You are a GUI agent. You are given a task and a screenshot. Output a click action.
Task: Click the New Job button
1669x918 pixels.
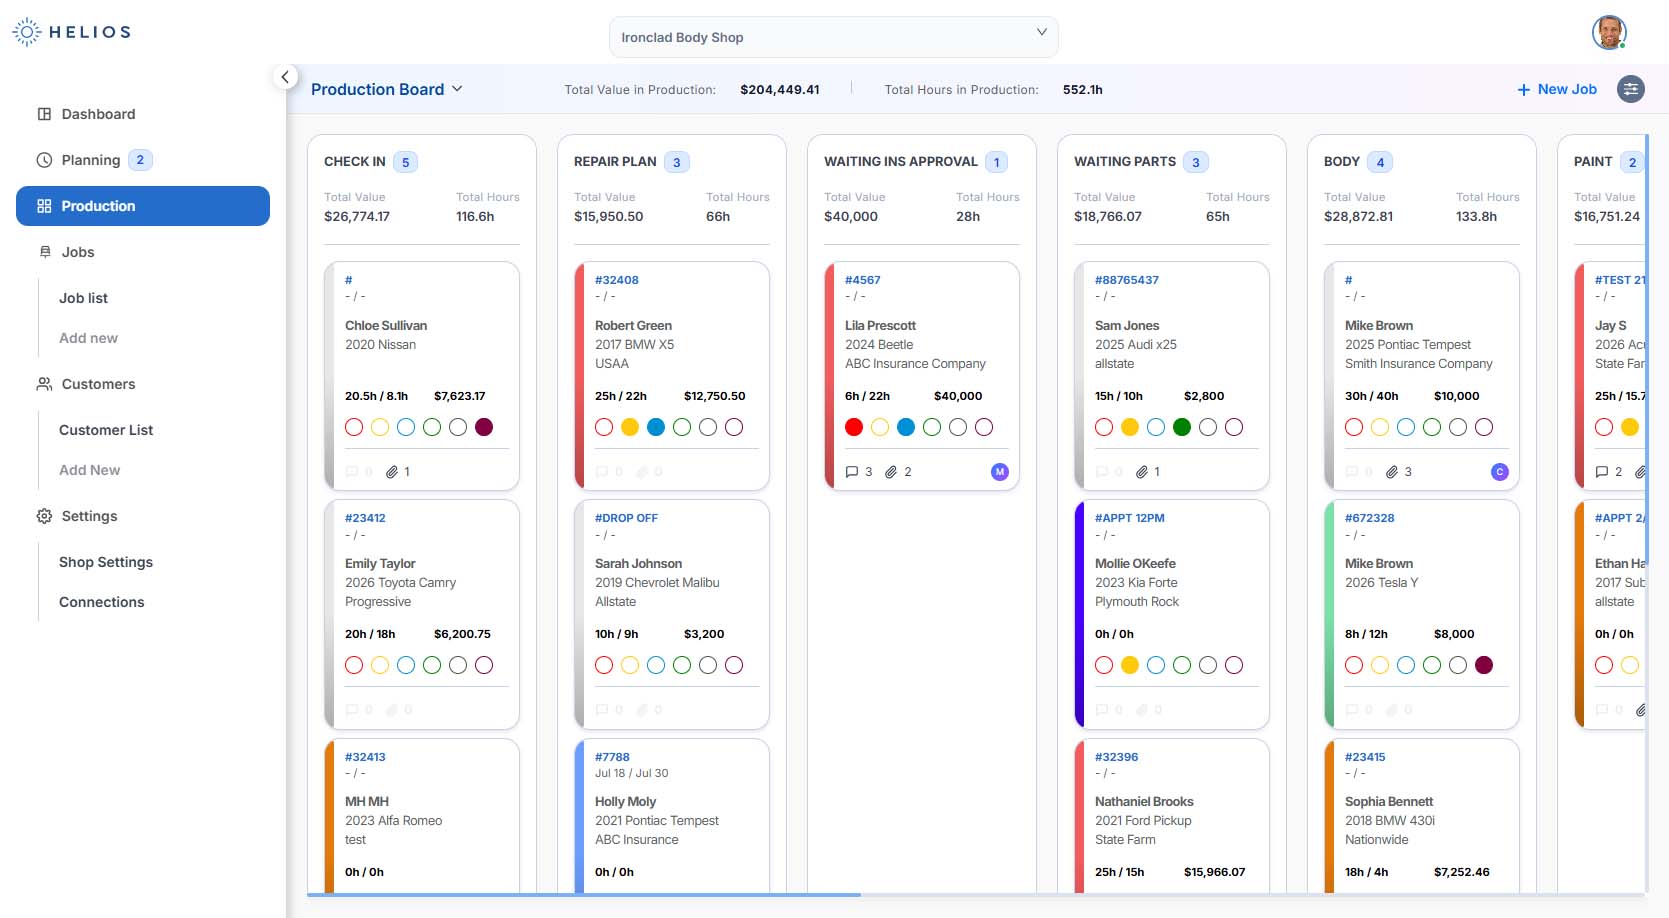click(x=1557, y=89)
